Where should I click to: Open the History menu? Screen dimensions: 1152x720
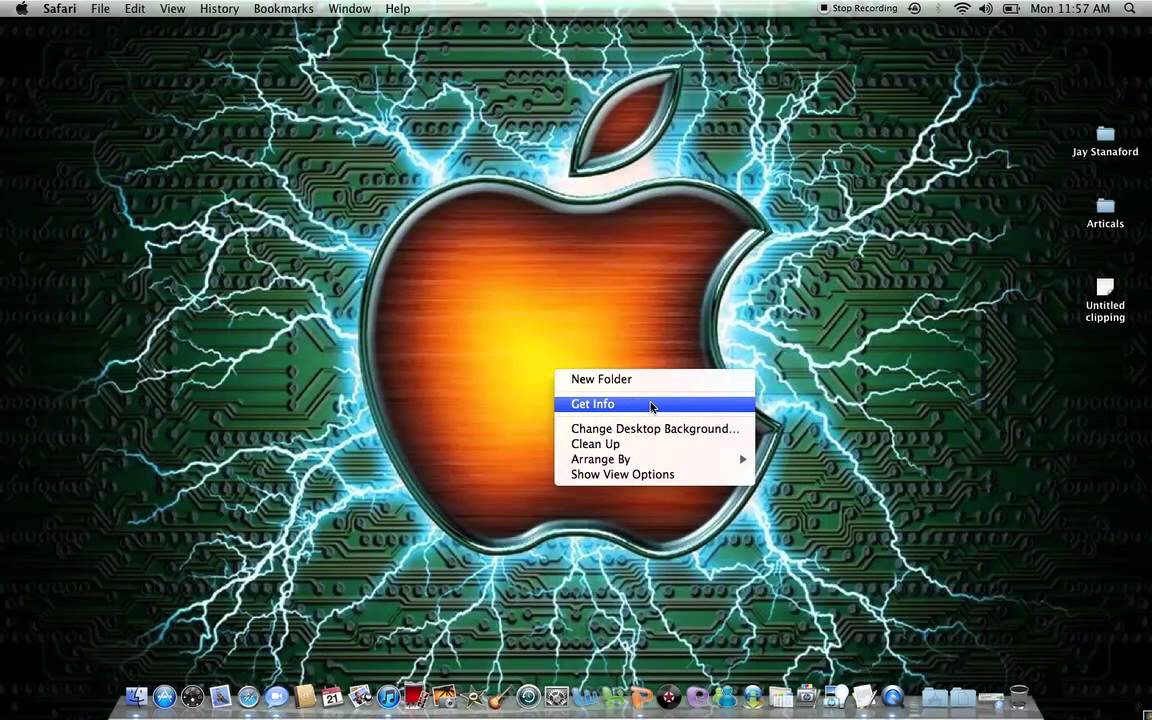click(219, 9)
